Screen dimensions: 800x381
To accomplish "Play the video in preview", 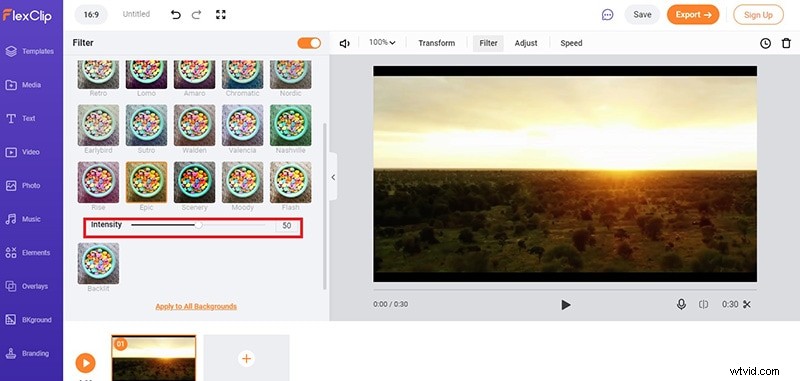I will point(565,304).
